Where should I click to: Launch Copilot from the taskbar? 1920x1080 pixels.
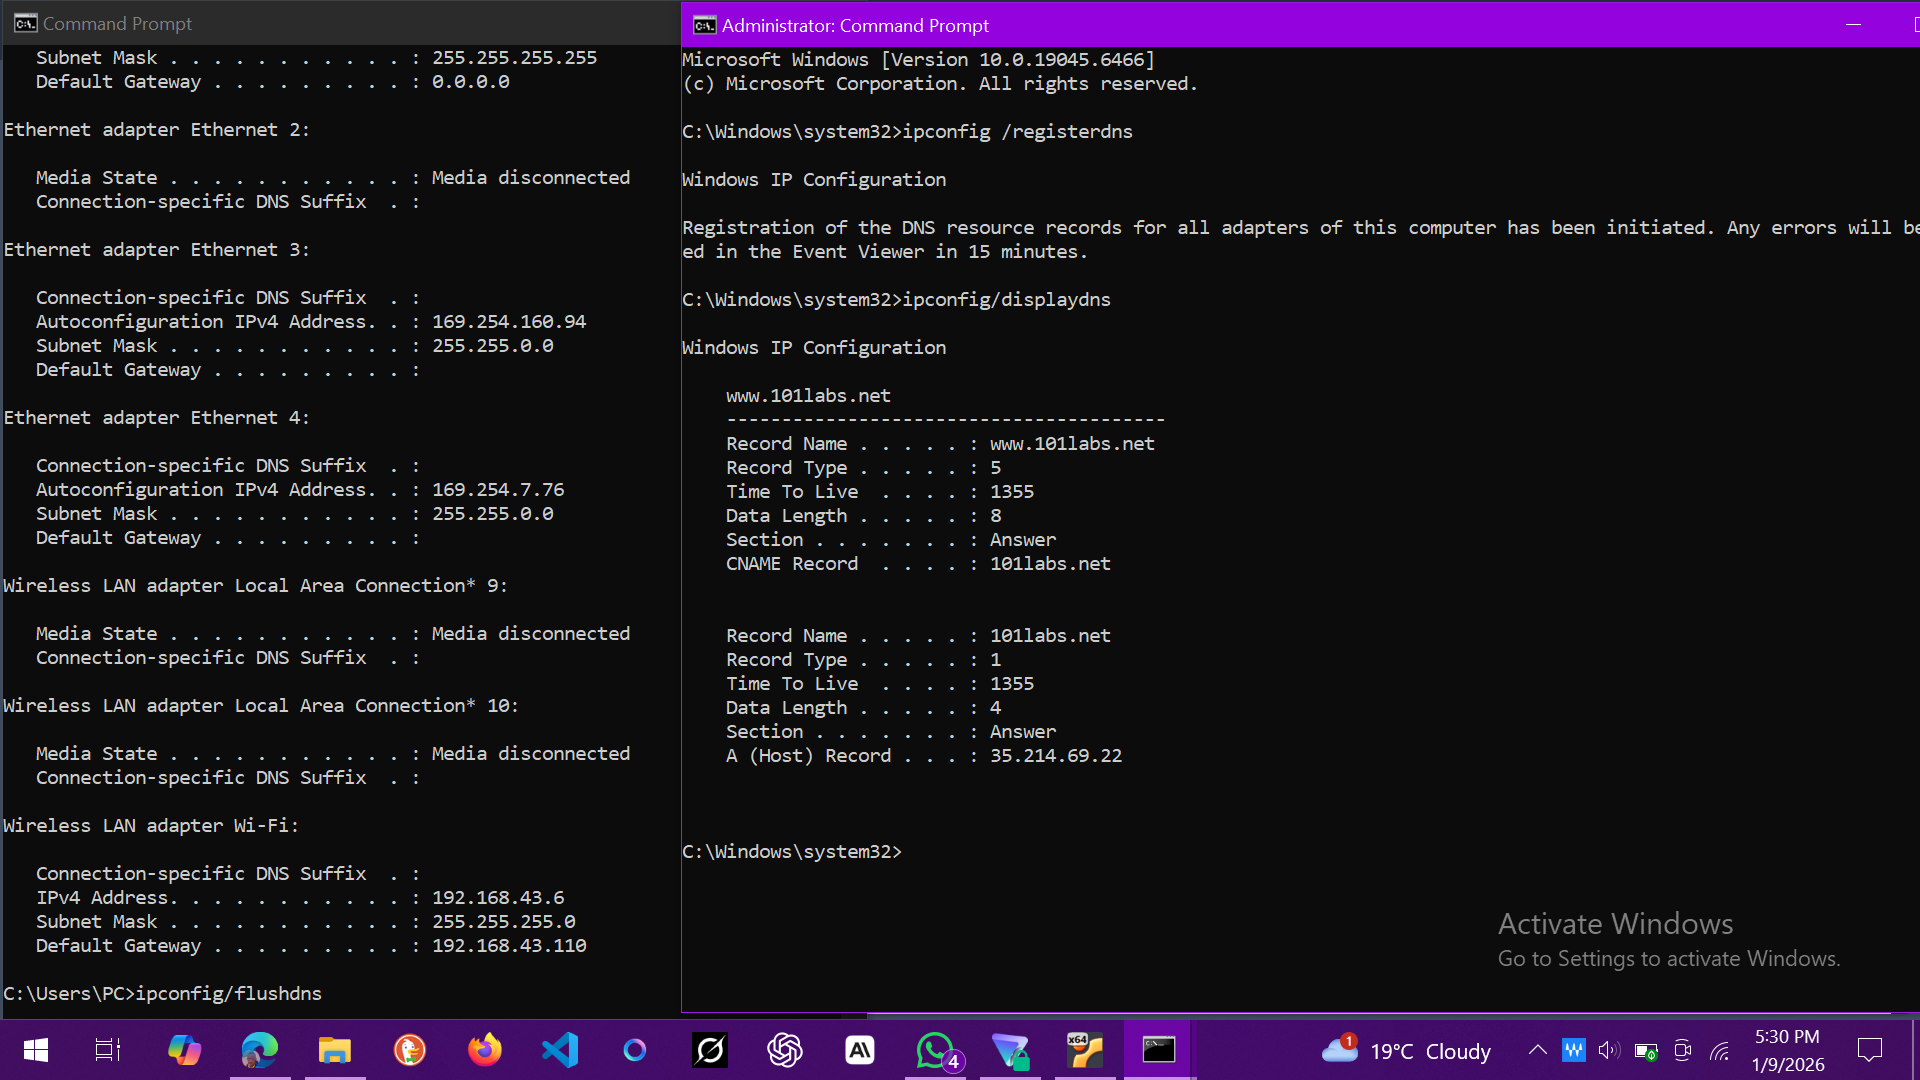[184, 1050]
